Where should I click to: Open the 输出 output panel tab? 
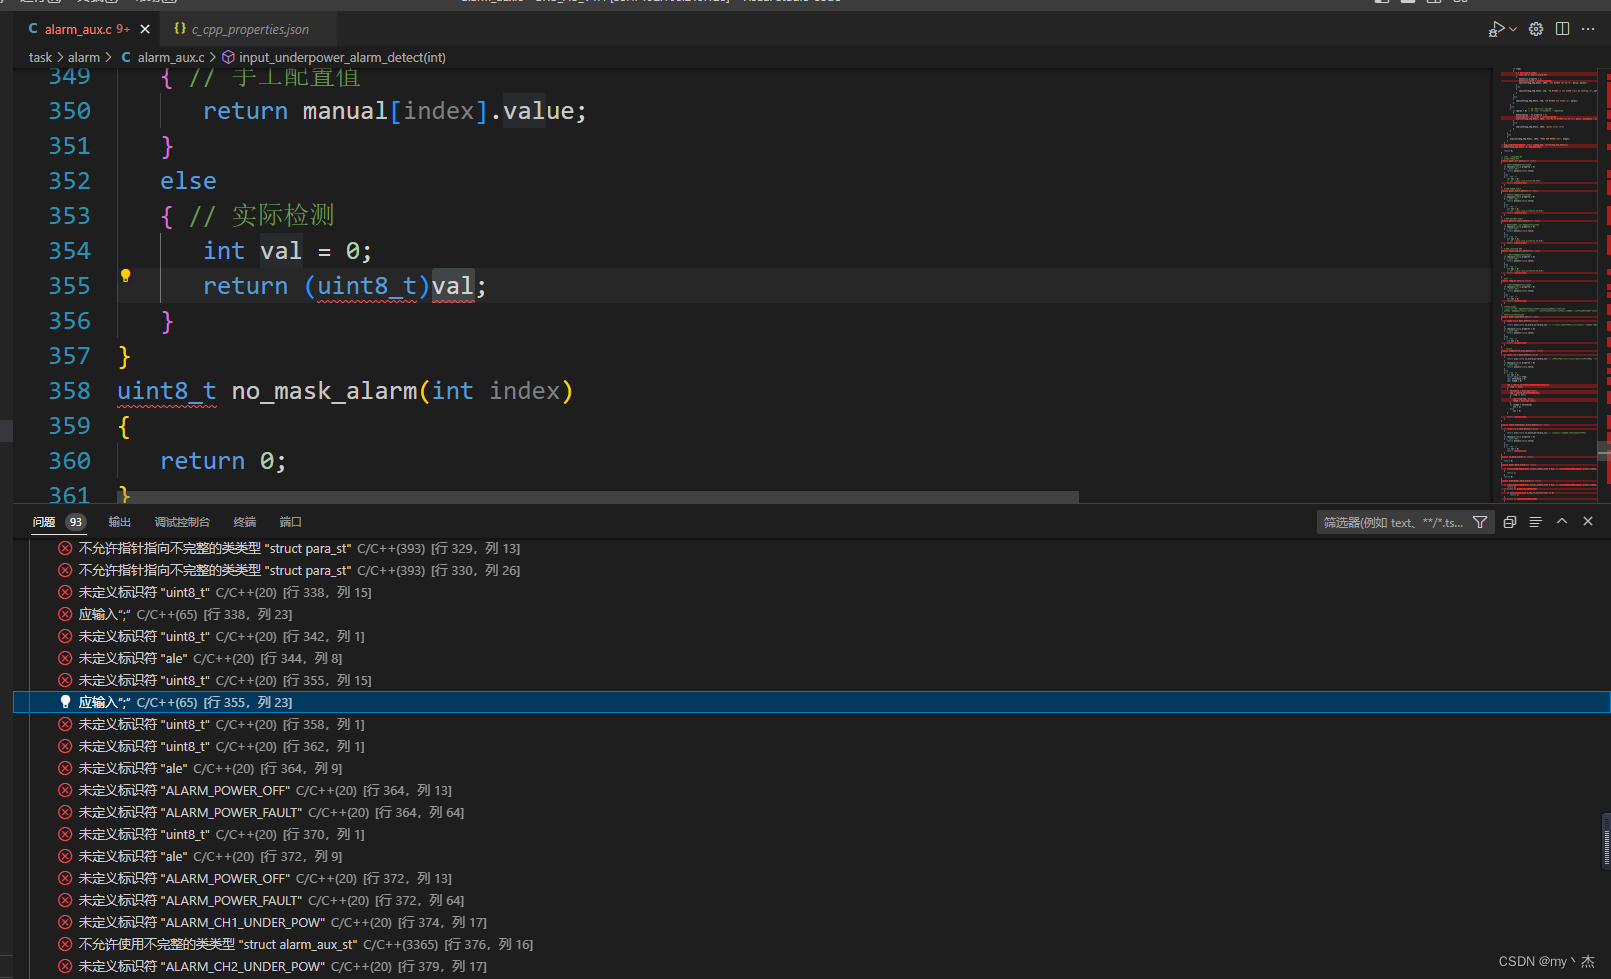[120, 522]
